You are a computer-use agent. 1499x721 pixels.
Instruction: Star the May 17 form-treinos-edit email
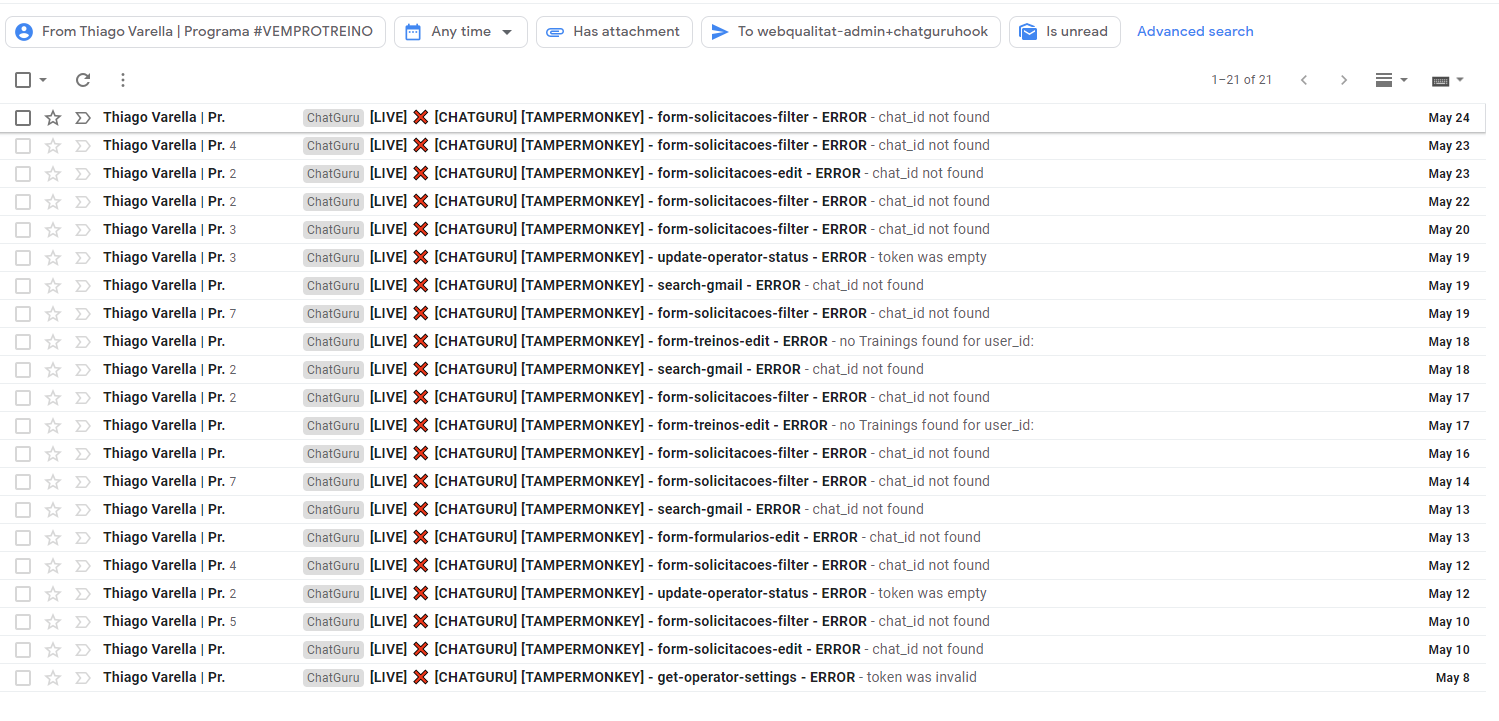click(53, 426)
